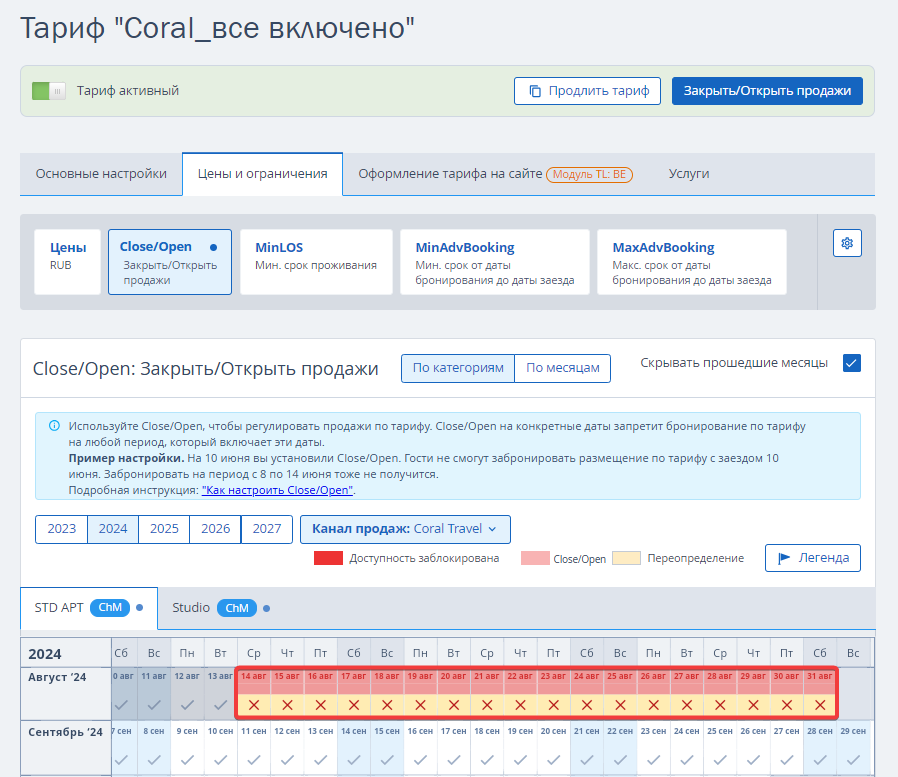Click the ChM badge on Studio tab
Image resolution: width=898 pixels, height=777 pixels.
click(237, 607)
